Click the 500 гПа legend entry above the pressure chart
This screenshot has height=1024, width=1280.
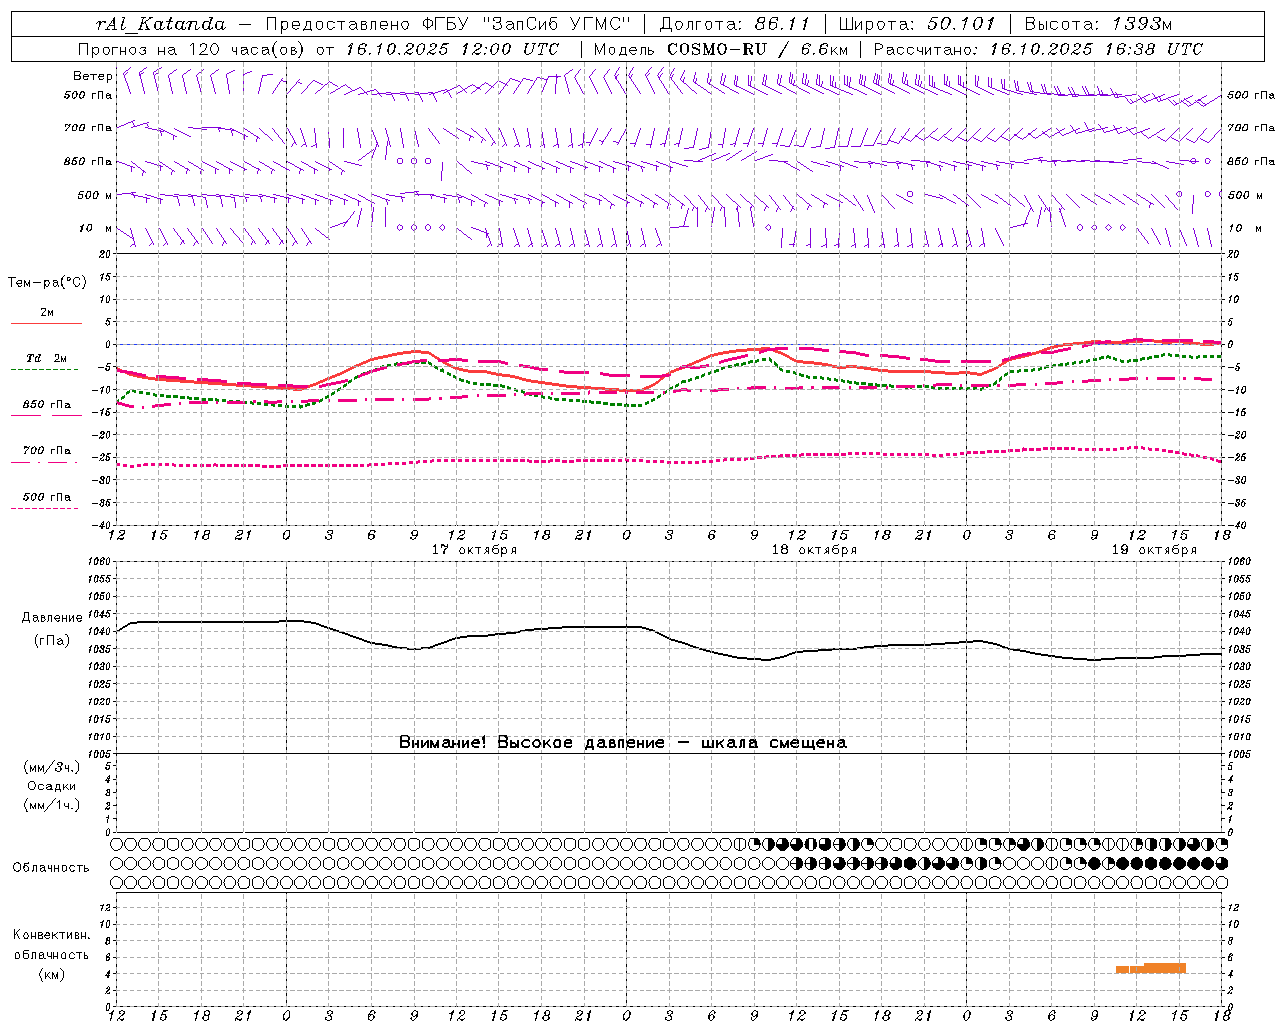tap(47, 497)
